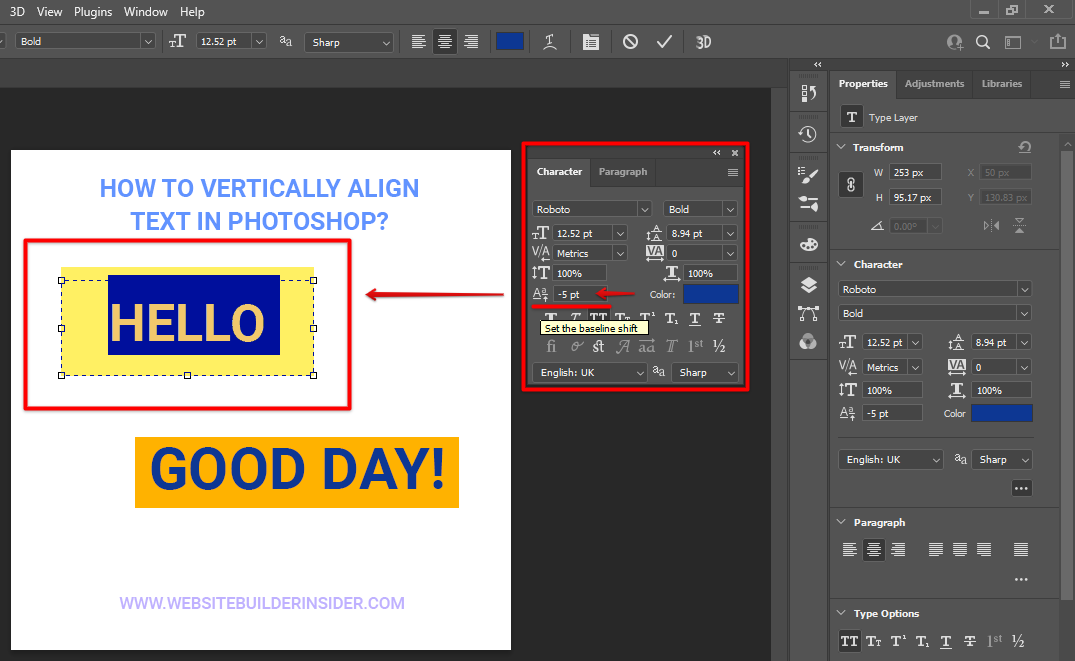
Task: Click the Character section more options button
Action: point(1021,488)
